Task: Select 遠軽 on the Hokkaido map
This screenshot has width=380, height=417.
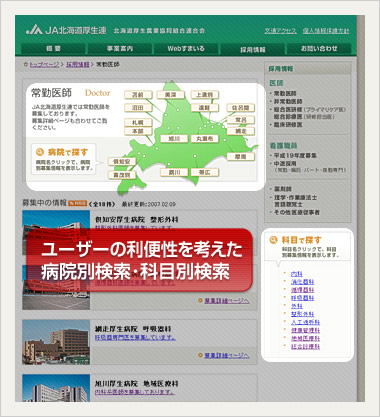Action: click(205, 108)
